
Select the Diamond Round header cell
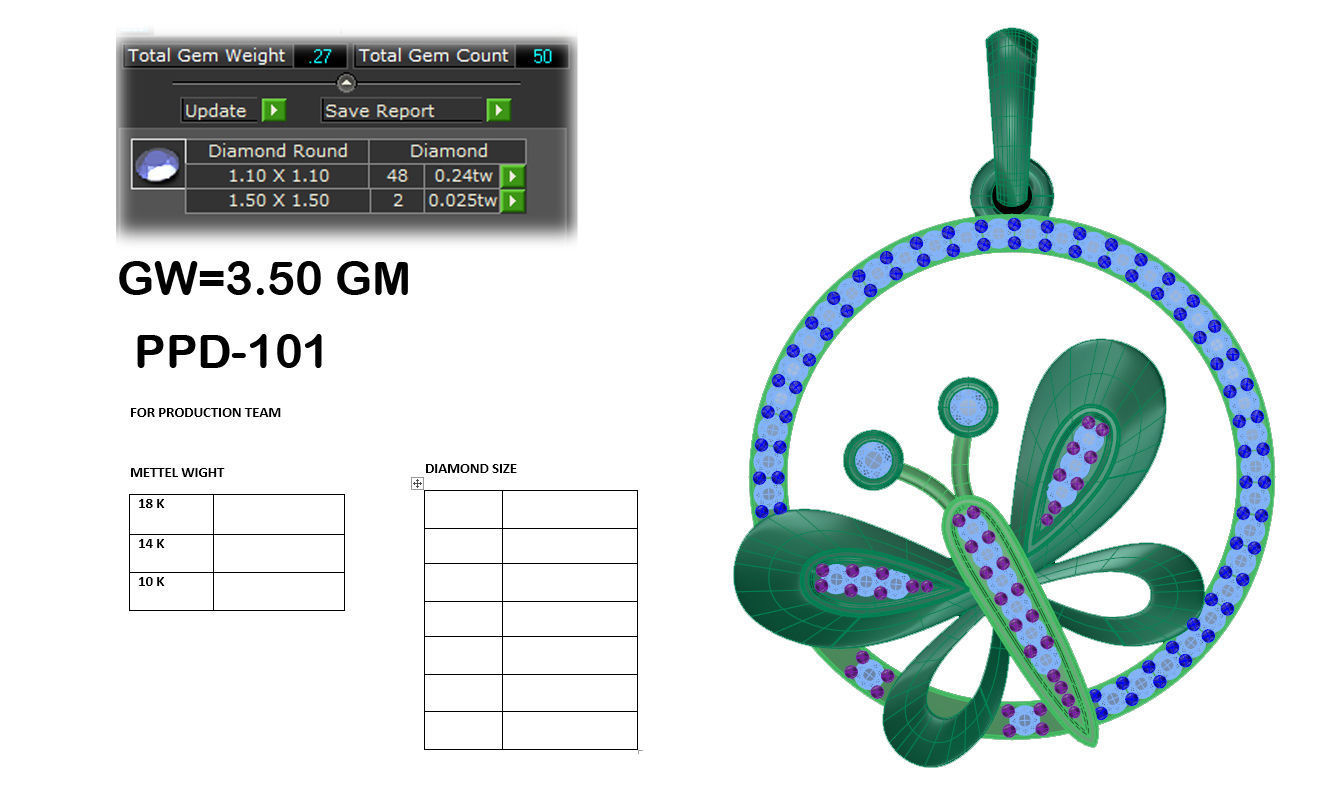(x=277, y=151)
